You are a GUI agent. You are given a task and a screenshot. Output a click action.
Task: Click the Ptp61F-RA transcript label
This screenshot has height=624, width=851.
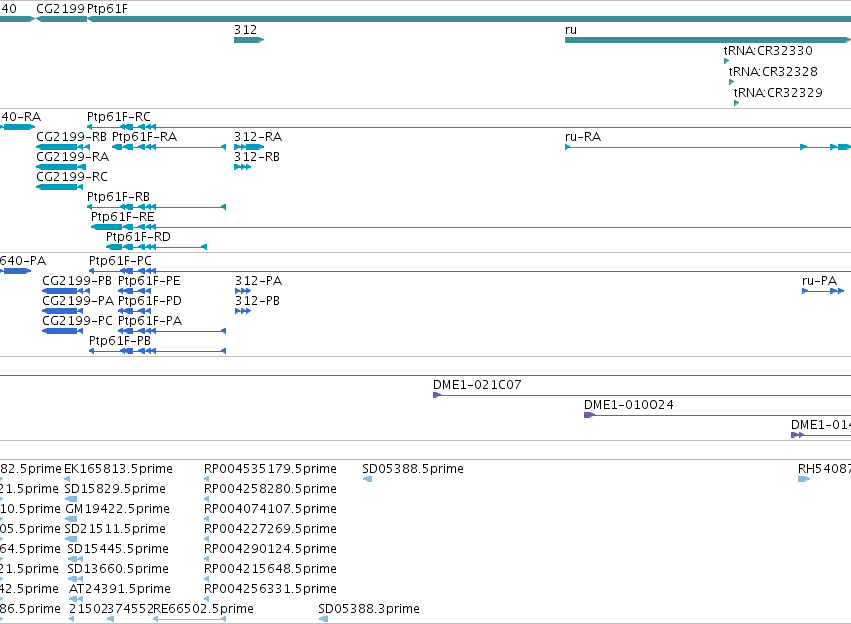pyautogui.click(x=144, y=137)
